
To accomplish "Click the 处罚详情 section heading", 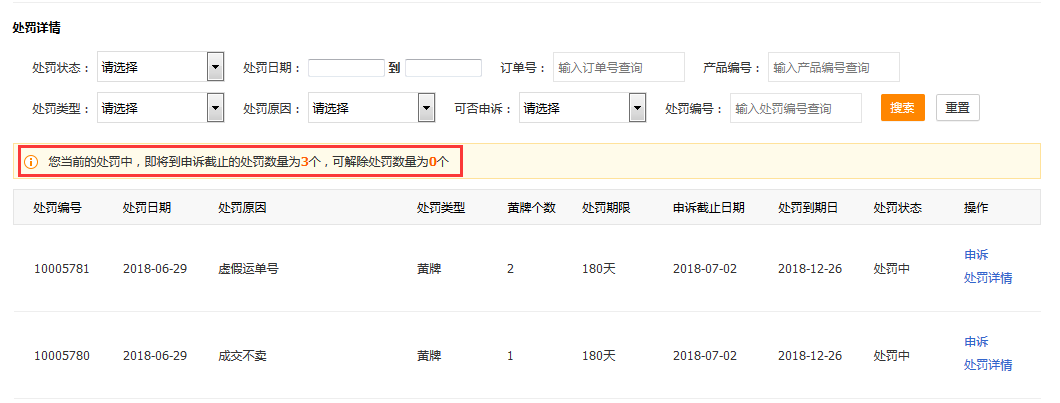I will click(37, 28).
